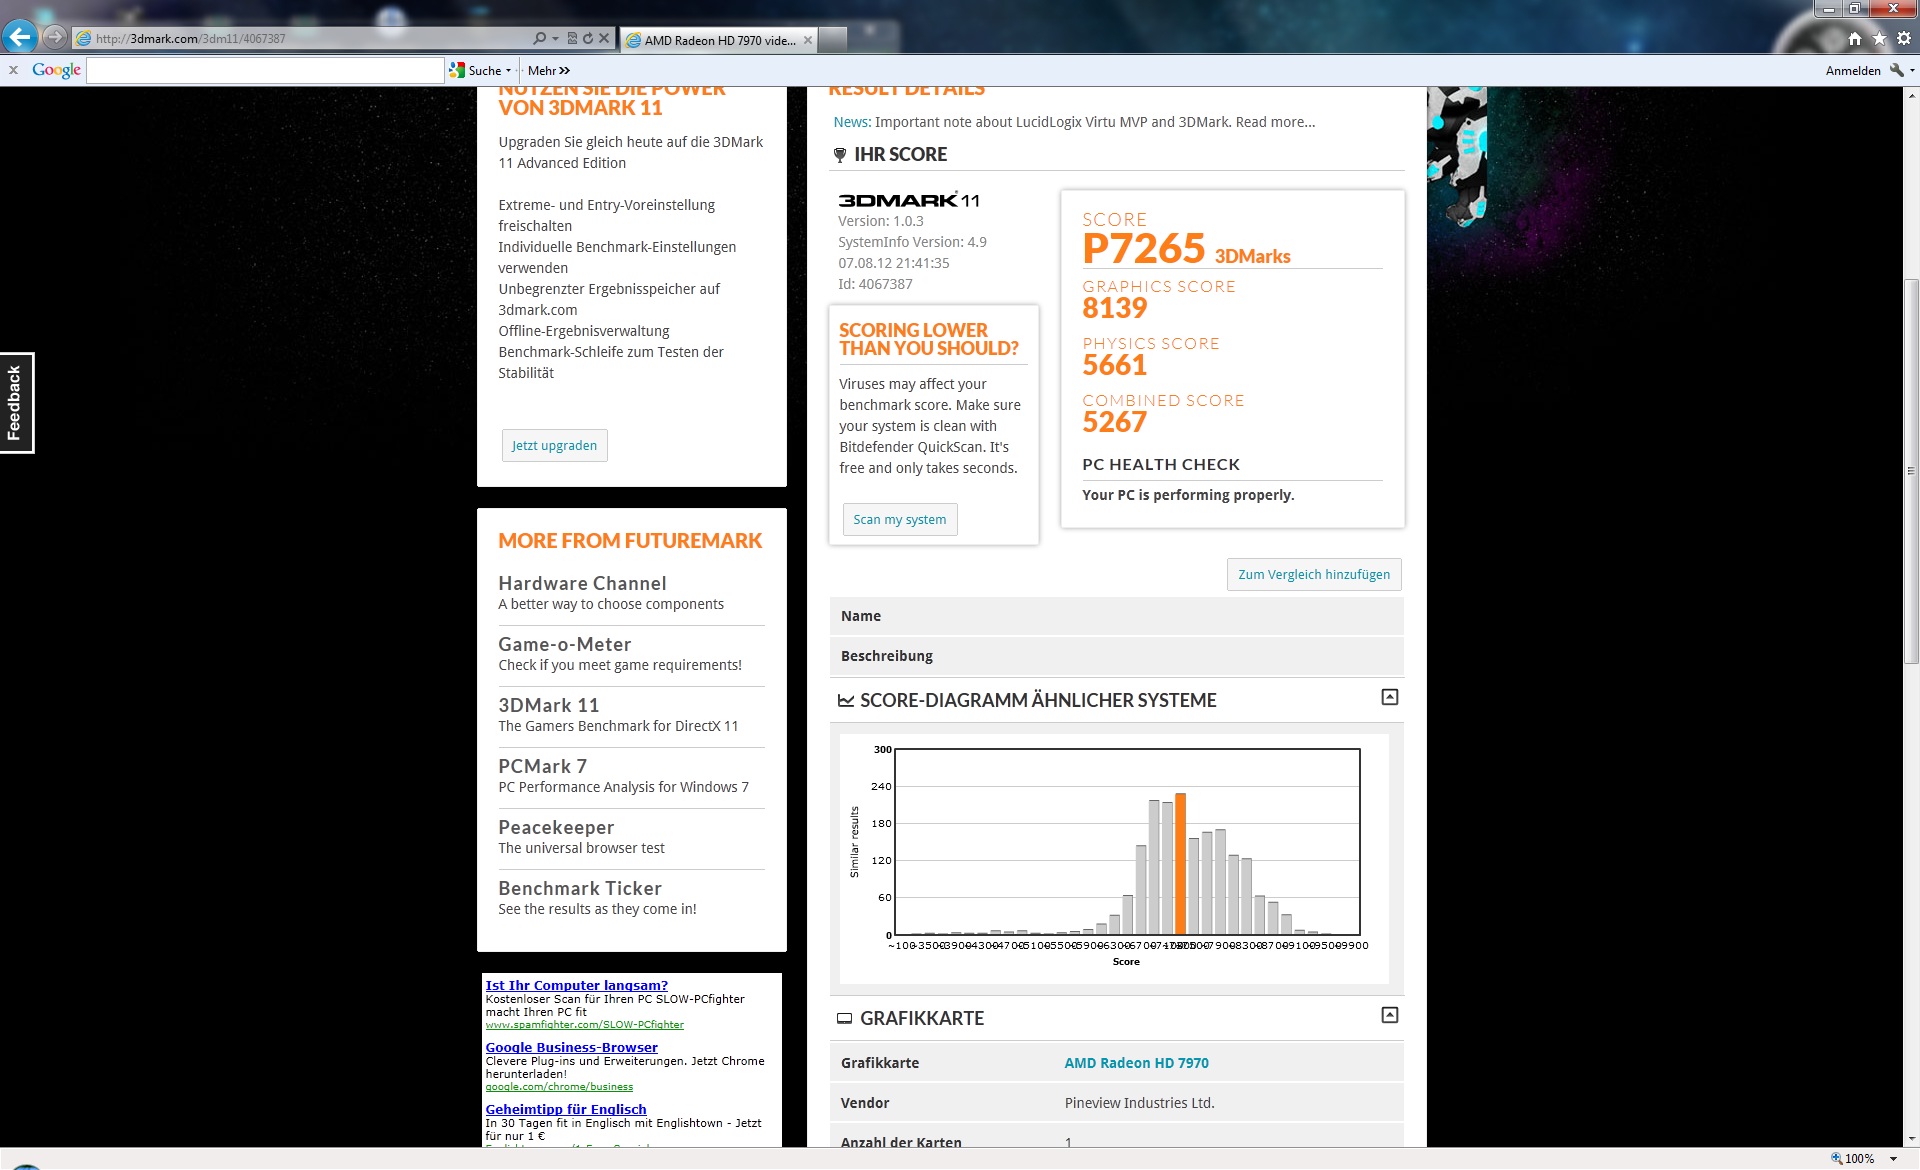Collapse the Grafikkarte section
Viewport: 1920px width, 1170px height.
pyautogui.click(x=1389, y=1015)
